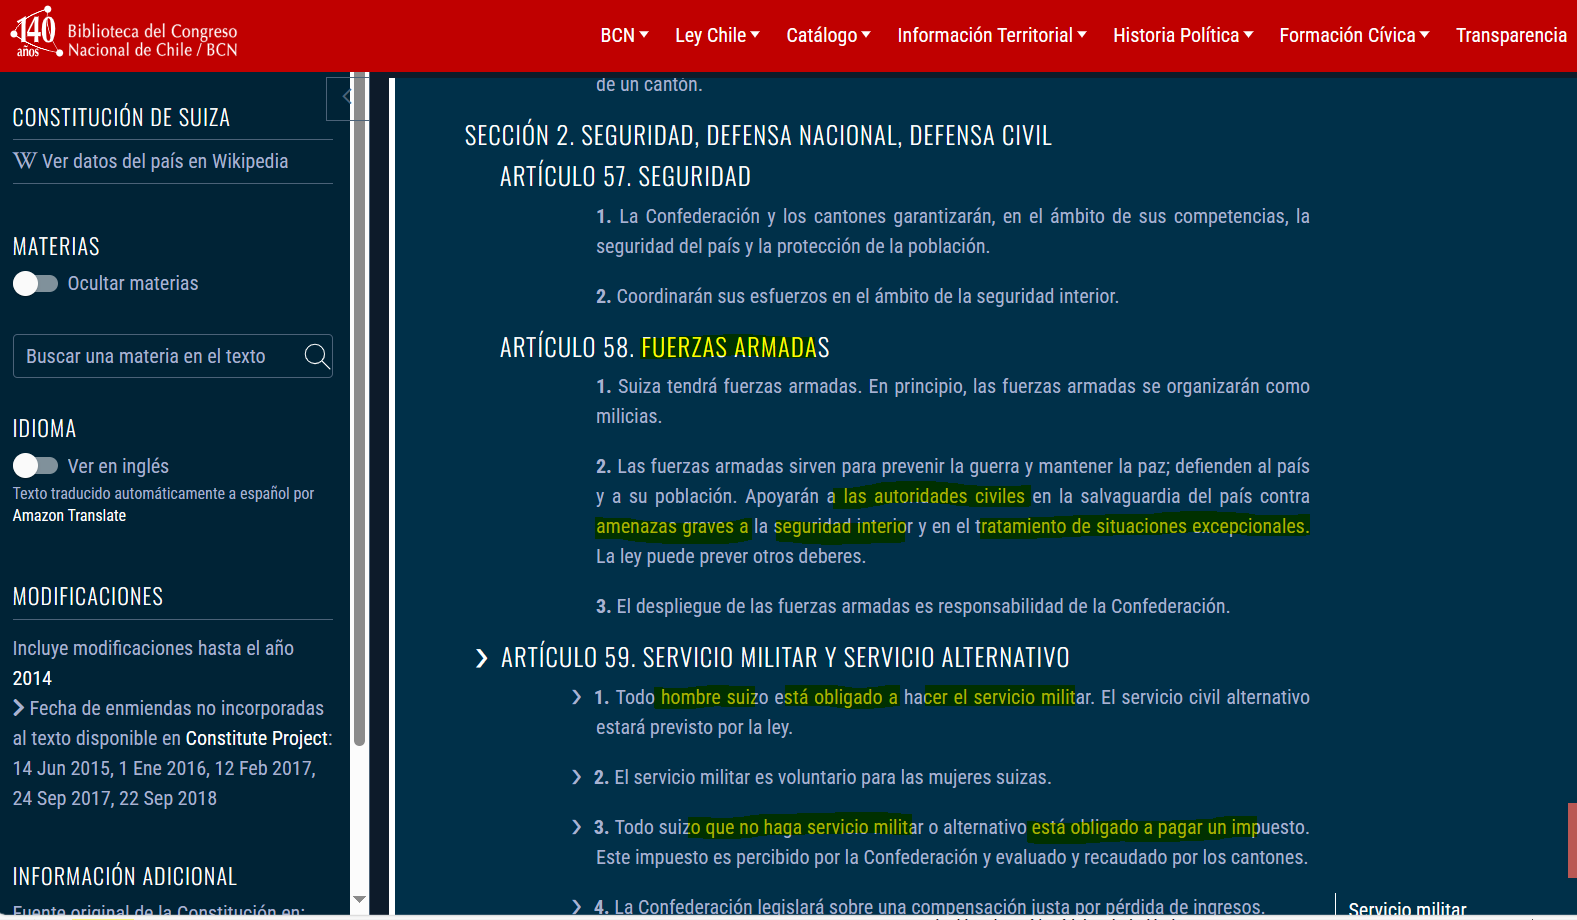Click the 'Artículo 57. Seguridad' heading
Screen dimensions: 1577x920
pos(625,176)
